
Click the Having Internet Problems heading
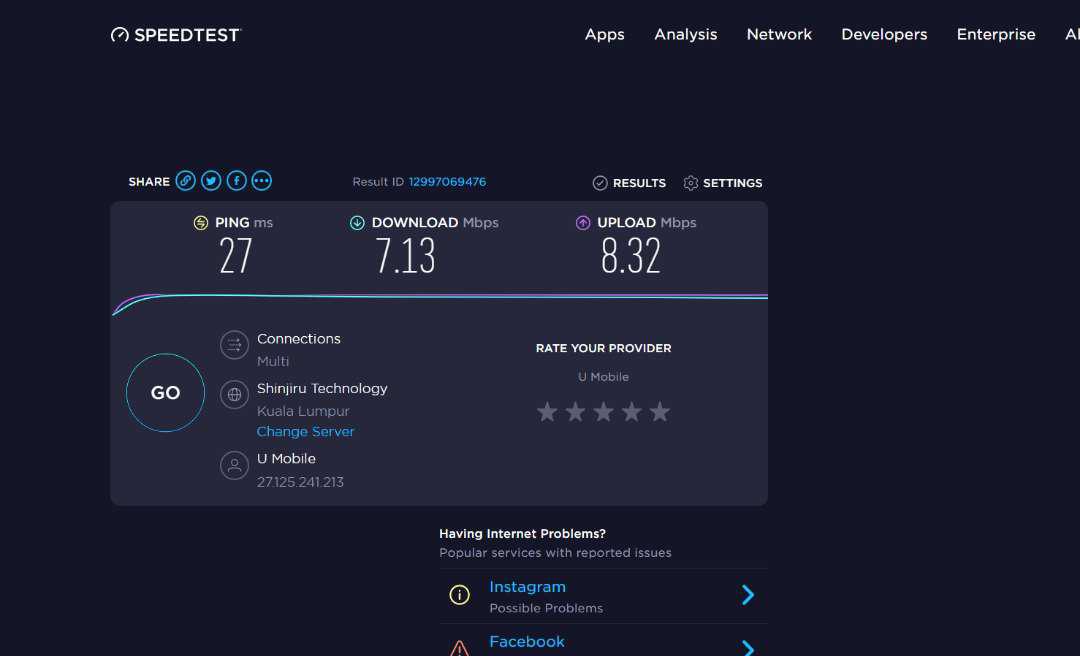click(x=522, y=534)
